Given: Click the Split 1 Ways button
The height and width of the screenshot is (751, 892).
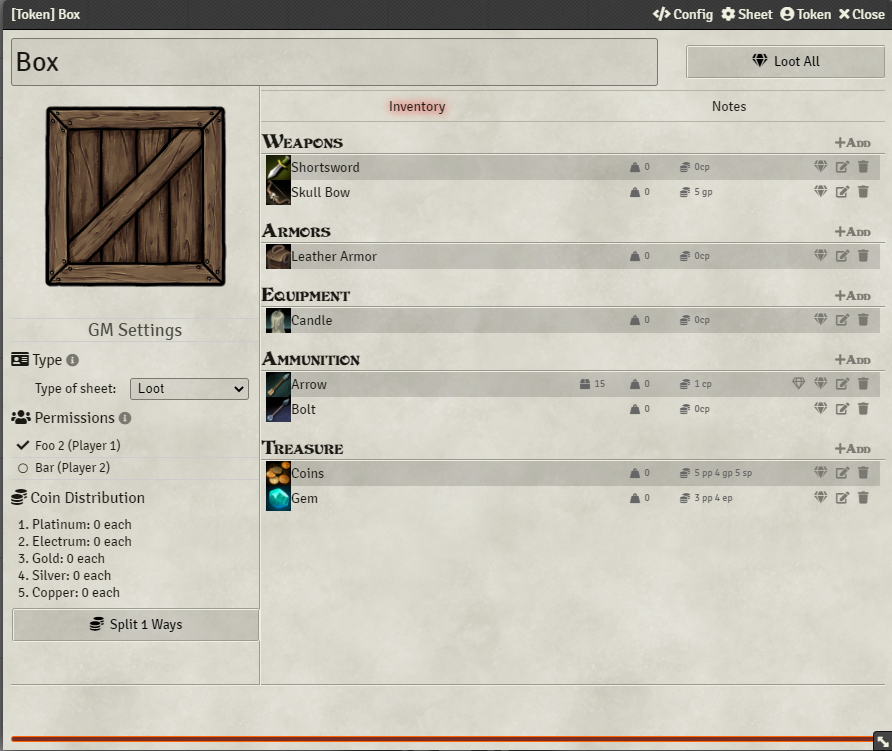Looking at the screenshot, I should coord(135,625).
